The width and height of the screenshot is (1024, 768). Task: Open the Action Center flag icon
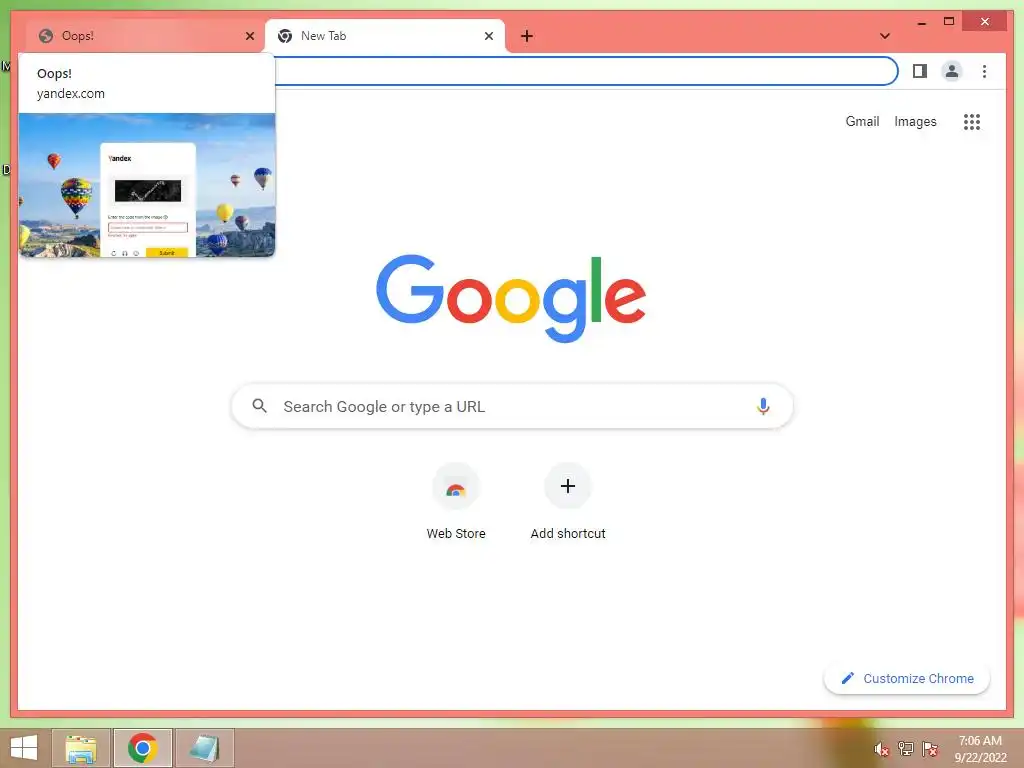point(930,749)
